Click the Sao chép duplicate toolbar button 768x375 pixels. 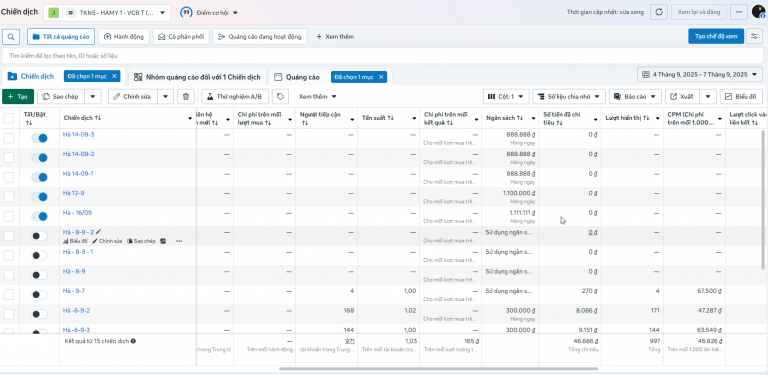pyautogui.click(x=61, y=96)
